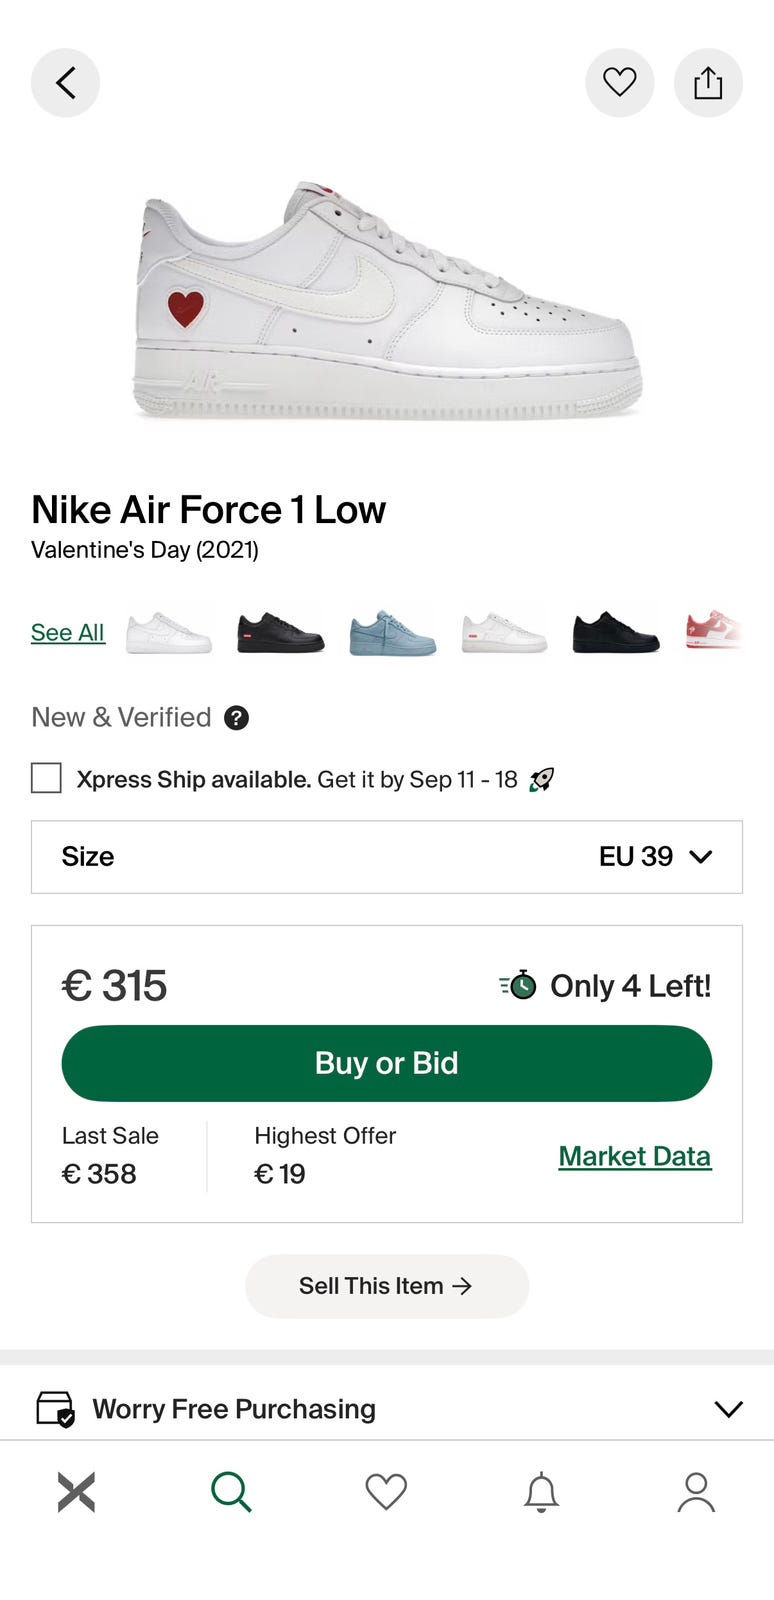Image resolution: width=774 pixels, height=1600 pixels.
Task: Select the search magnifier in bottom bar
Action: (x=231, y=1492)
